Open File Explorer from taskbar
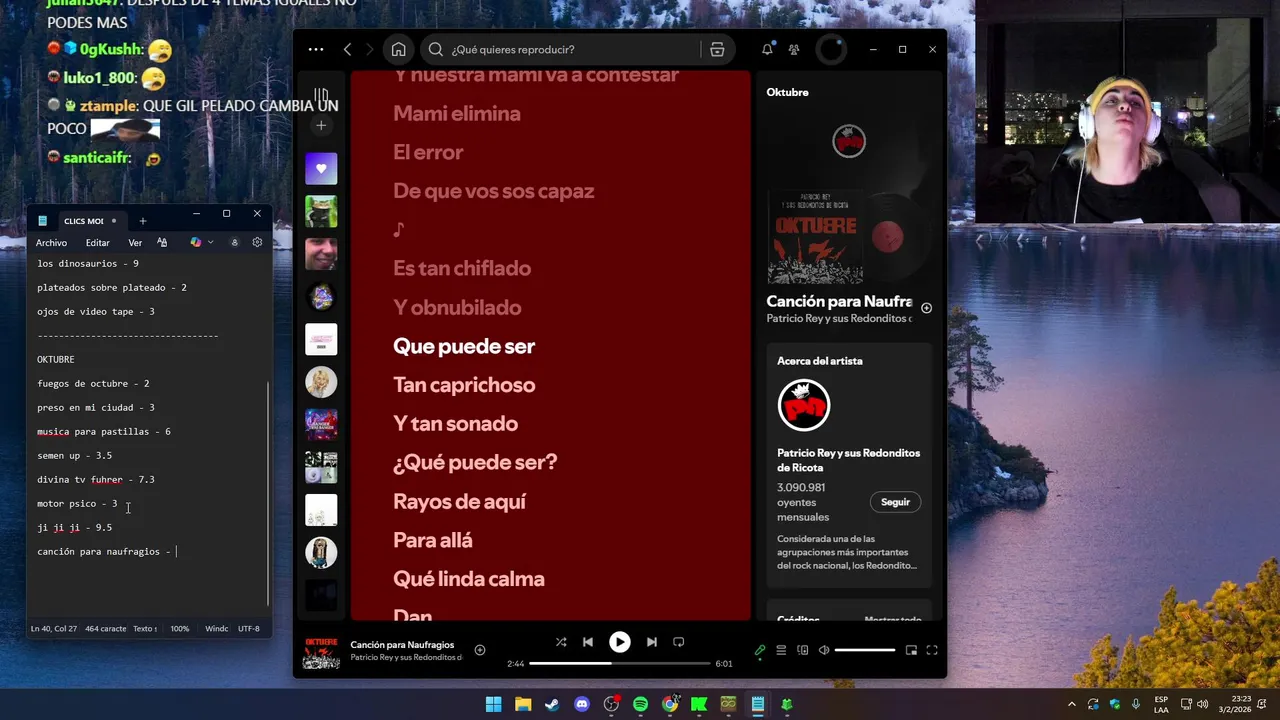Image resolution: width=1280 pixels, height=720 pixels. [523, 704]
